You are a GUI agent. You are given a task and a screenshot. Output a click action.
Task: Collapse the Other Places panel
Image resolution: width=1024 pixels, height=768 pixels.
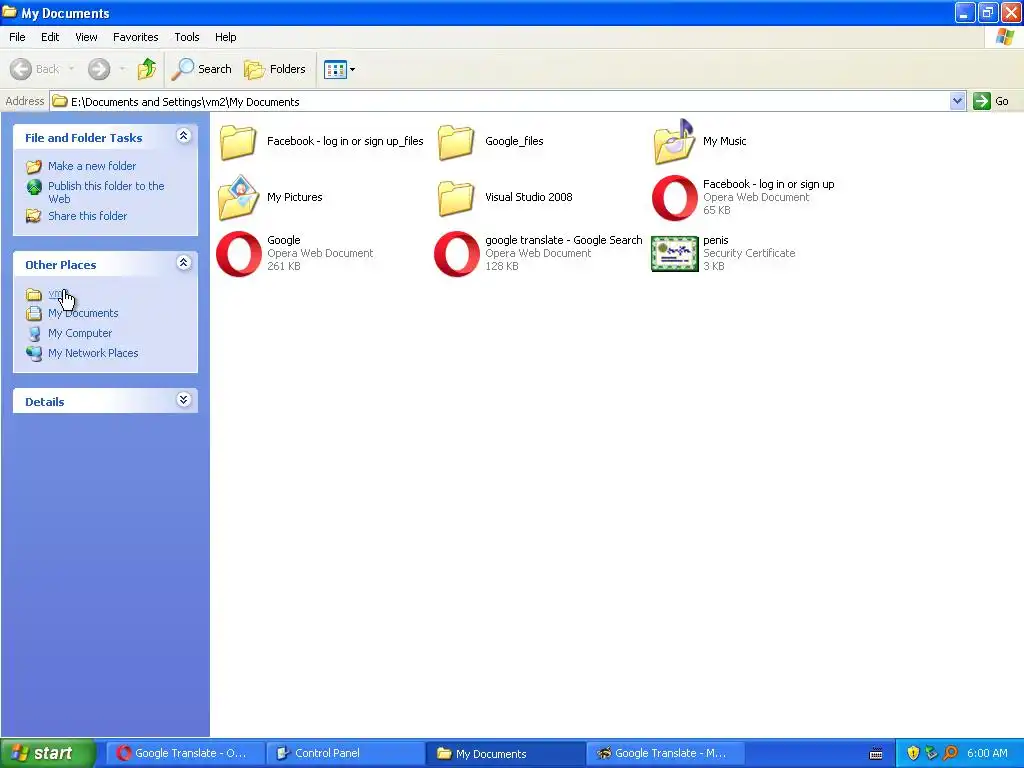184,263
